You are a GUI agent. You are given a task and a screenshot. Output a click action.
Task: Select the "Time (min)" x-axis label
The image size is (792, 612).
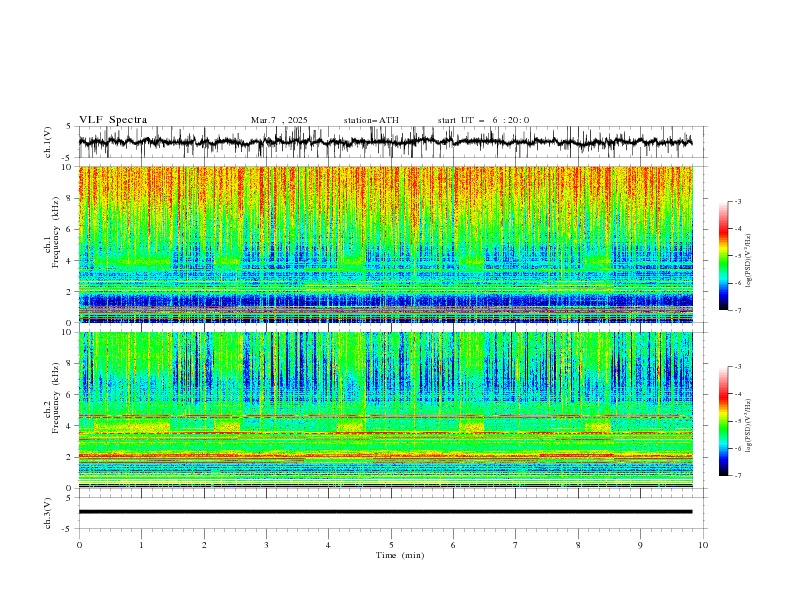tap(400, 555)
